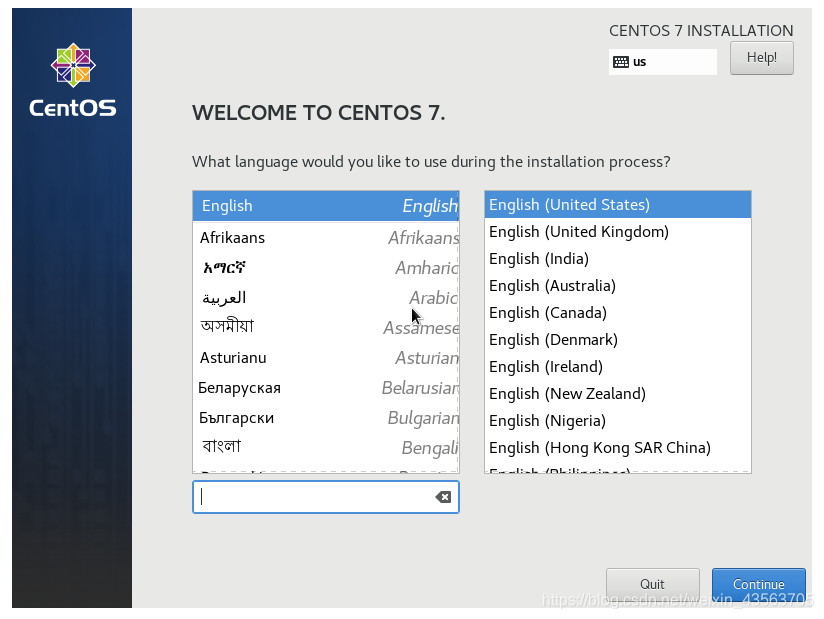Select Asturianu in the language list
This screenshot has height=619, width=824.
pyautogui.click(x=326, y=358)
